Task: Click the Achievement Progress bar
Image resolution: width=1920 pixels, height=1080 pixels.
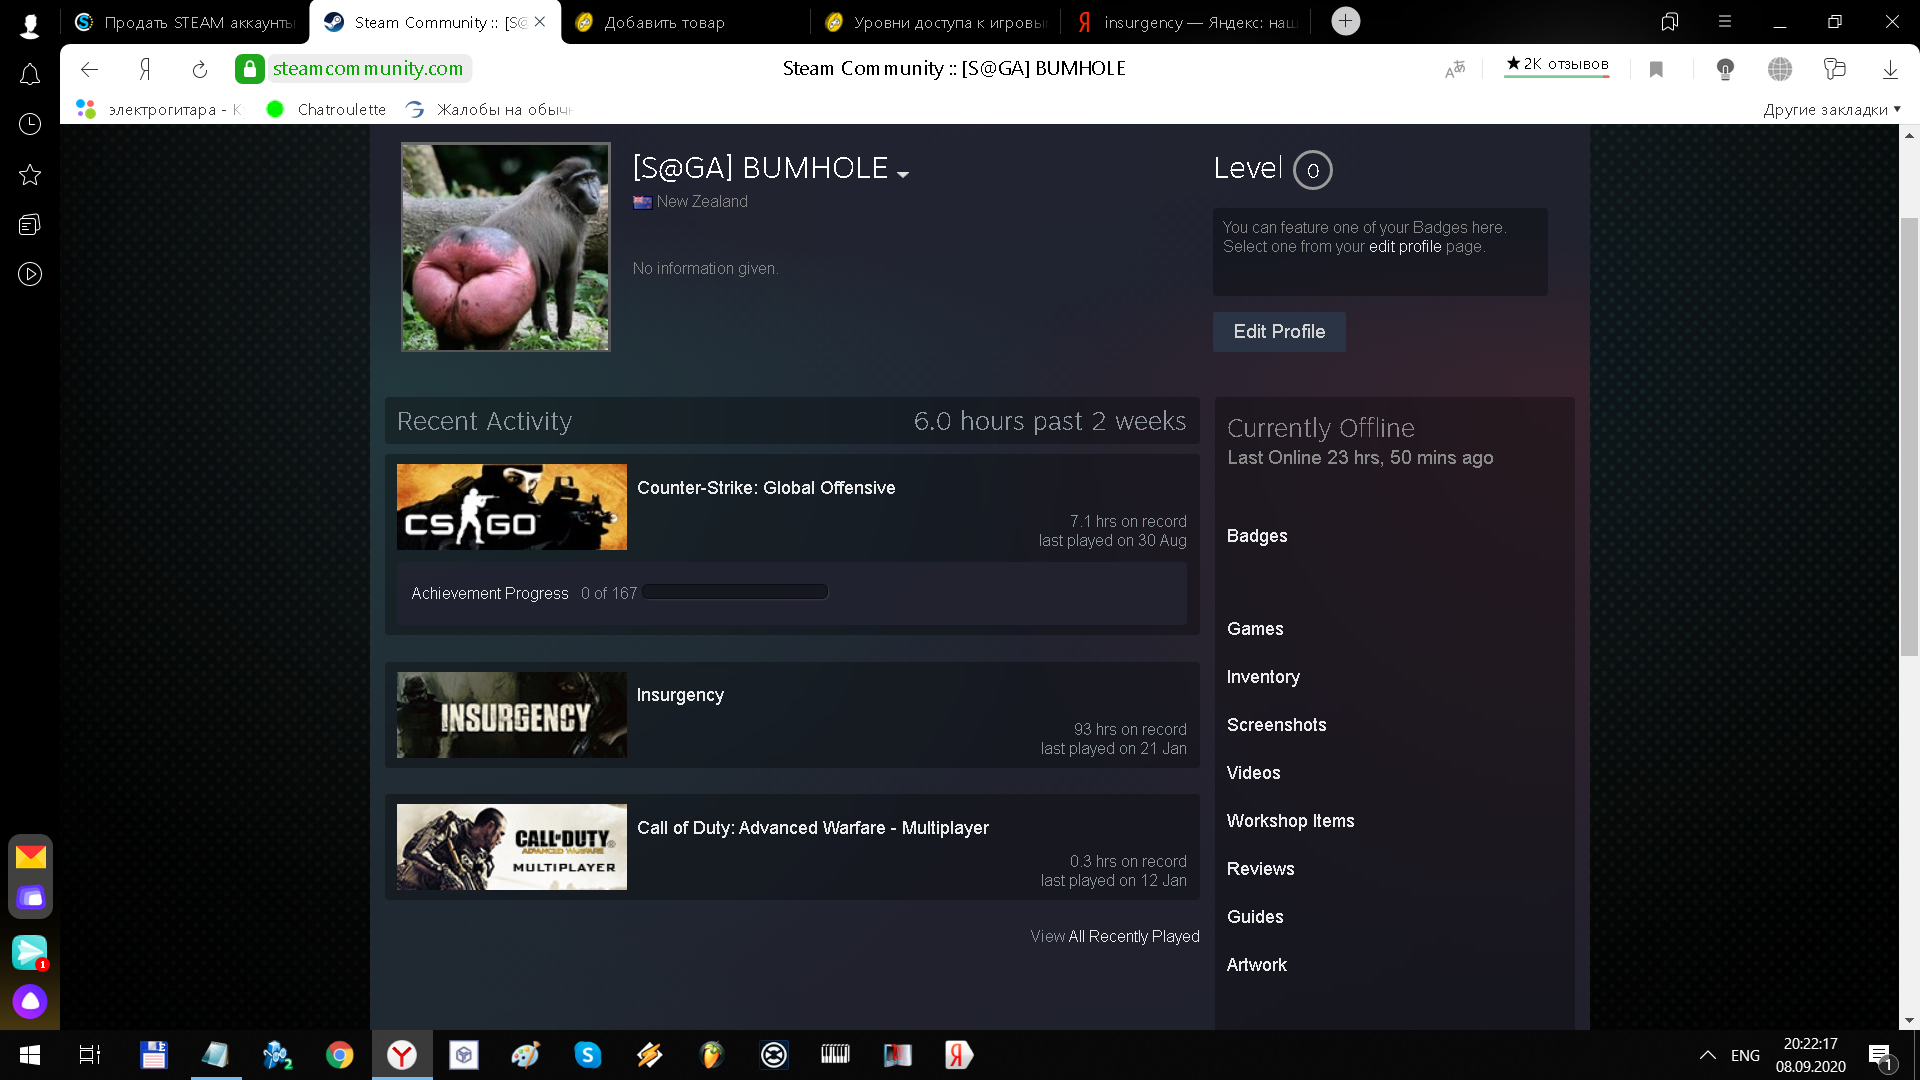Action: 735,592
